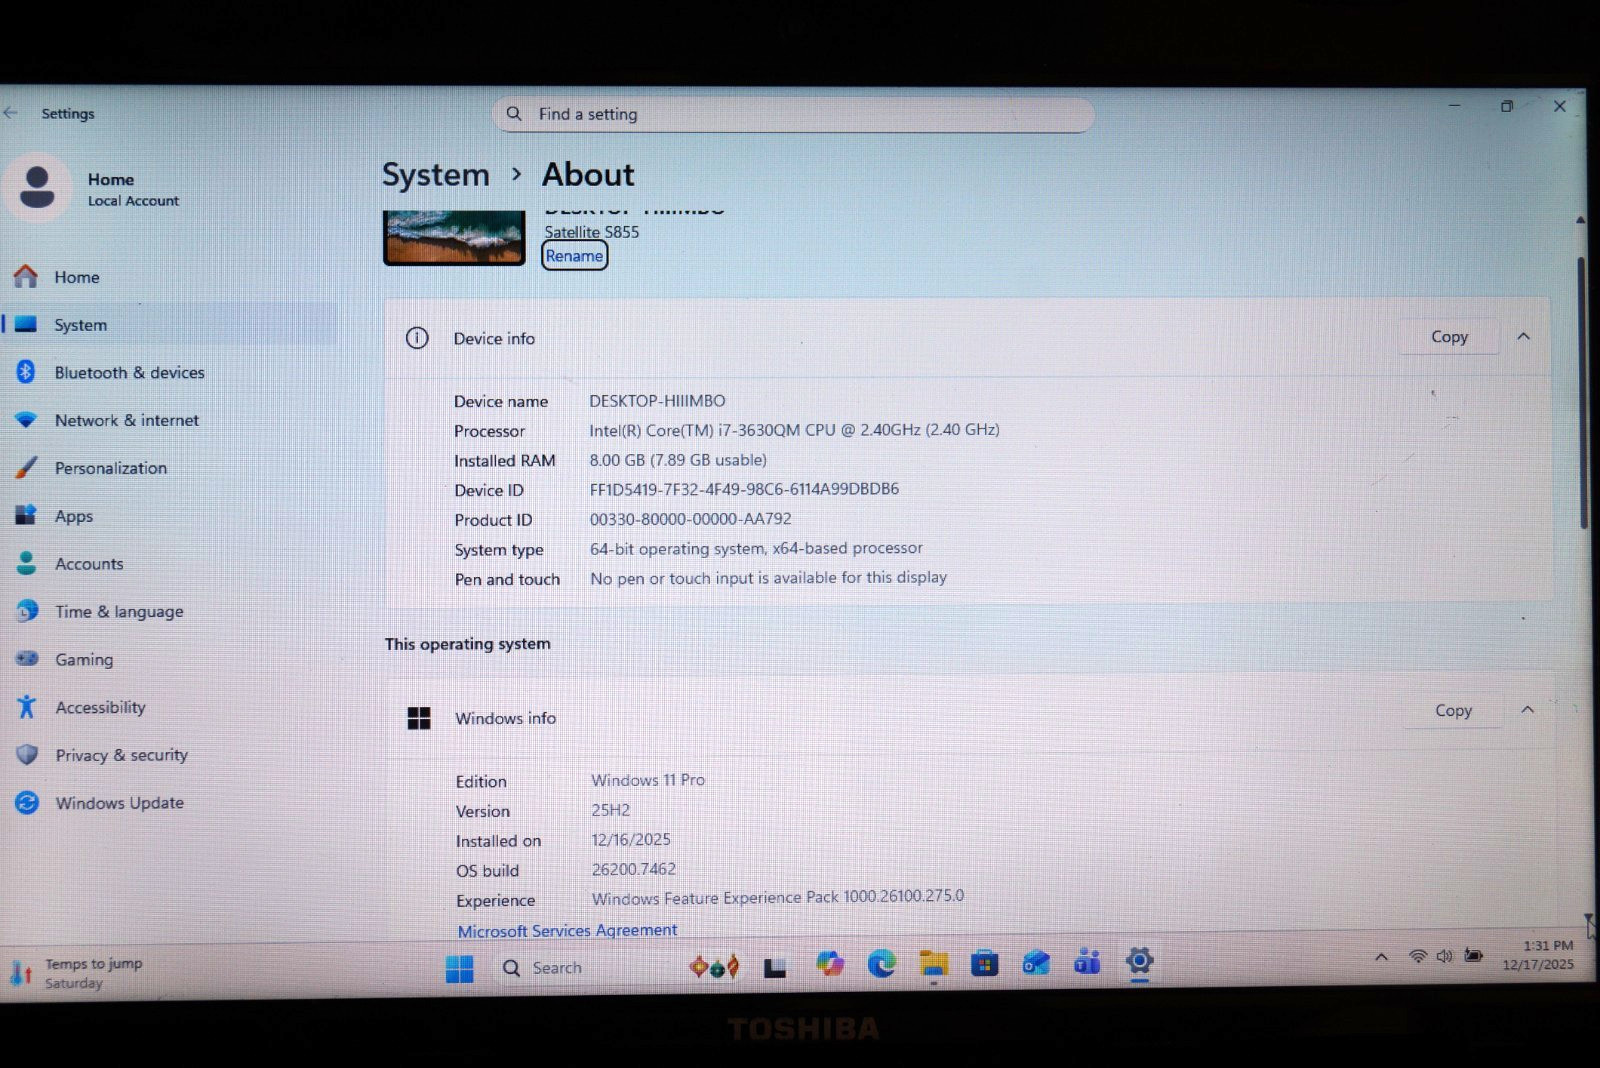Launch Copilot from the taskbar

point(829,964)
